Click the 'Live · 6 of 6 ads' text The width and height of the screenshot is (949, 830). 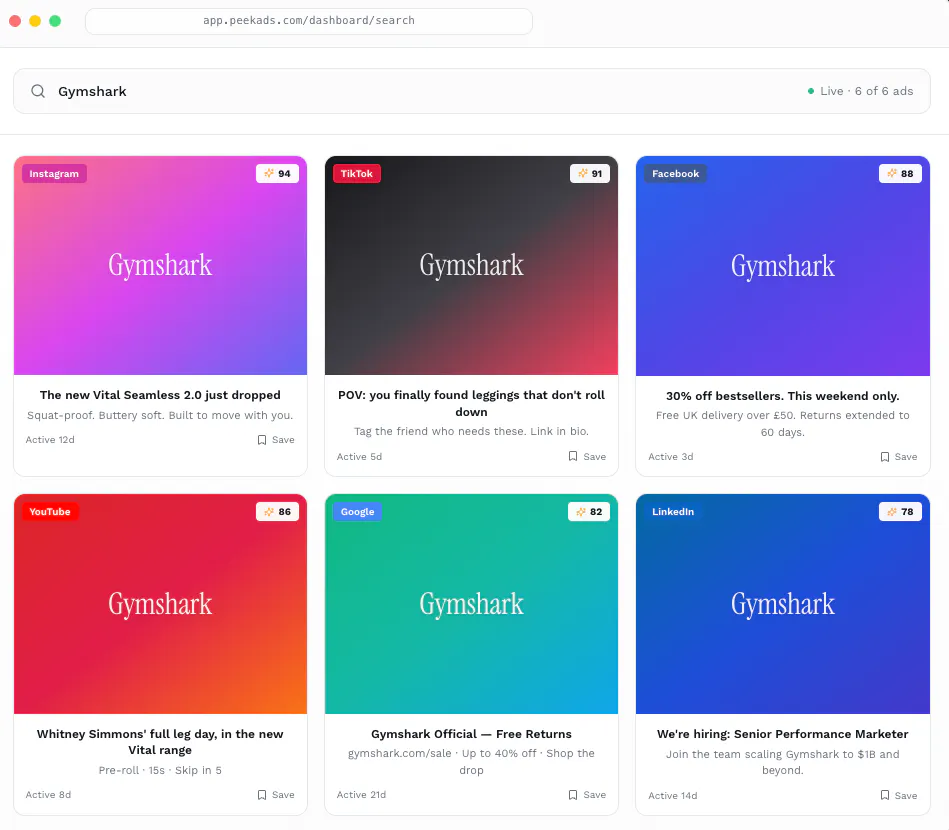point(866,91)
